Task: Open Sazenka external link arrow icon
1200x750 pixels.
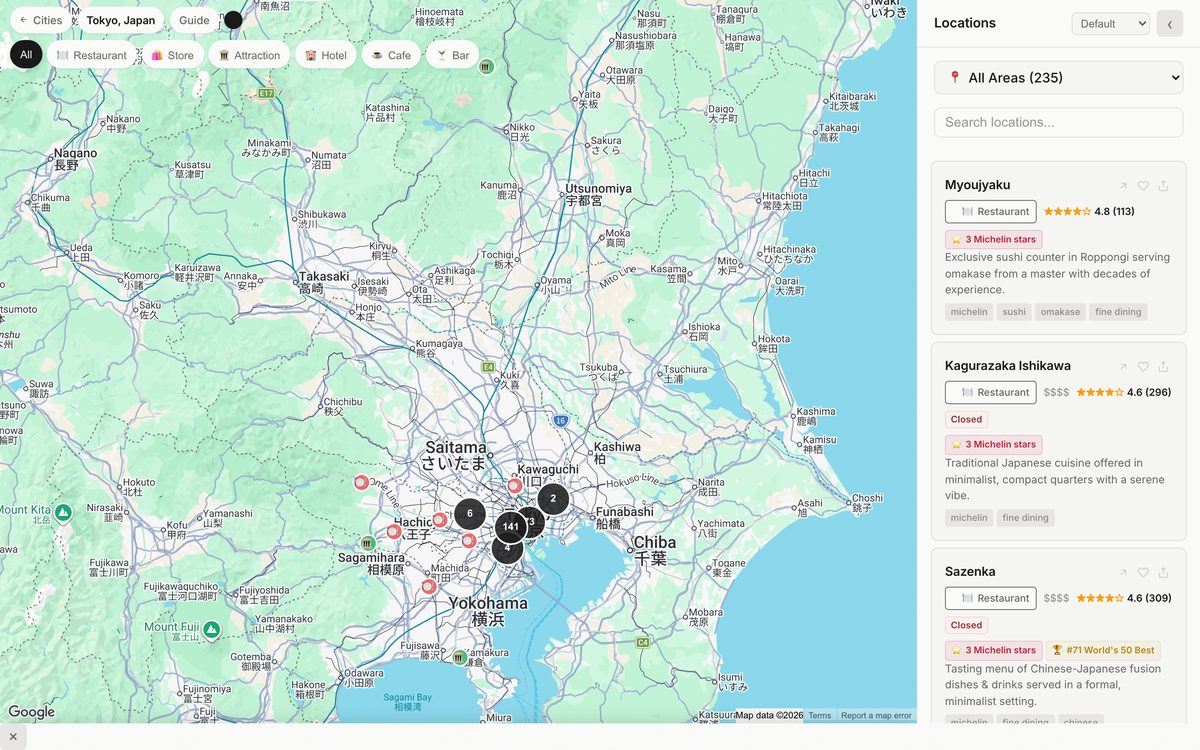Action: pyautogui.click(x=1123, y=572)
